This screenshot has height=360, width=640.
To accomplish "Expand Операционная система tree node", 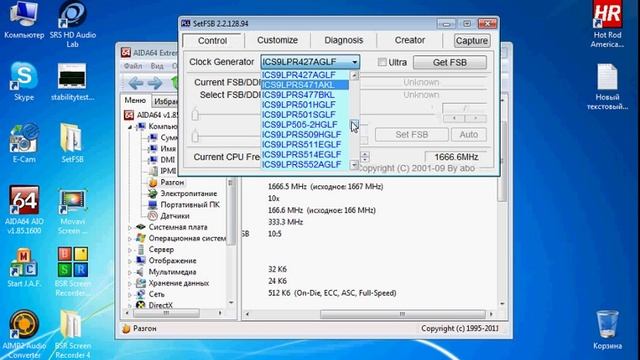I will pos(130,238).
